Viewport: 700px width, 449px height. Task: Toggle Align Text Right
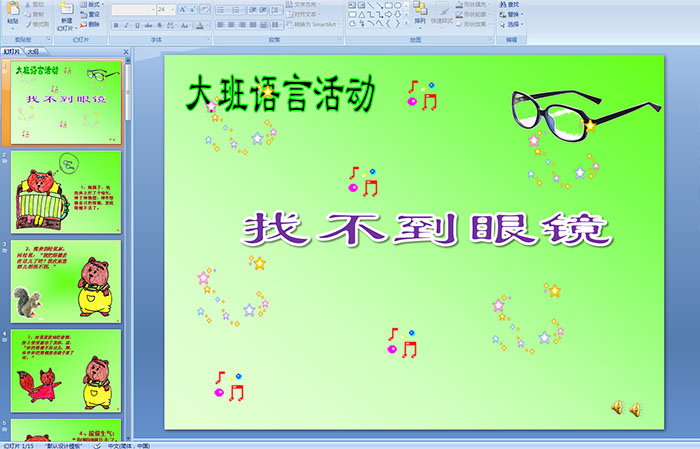click(242, 25)
